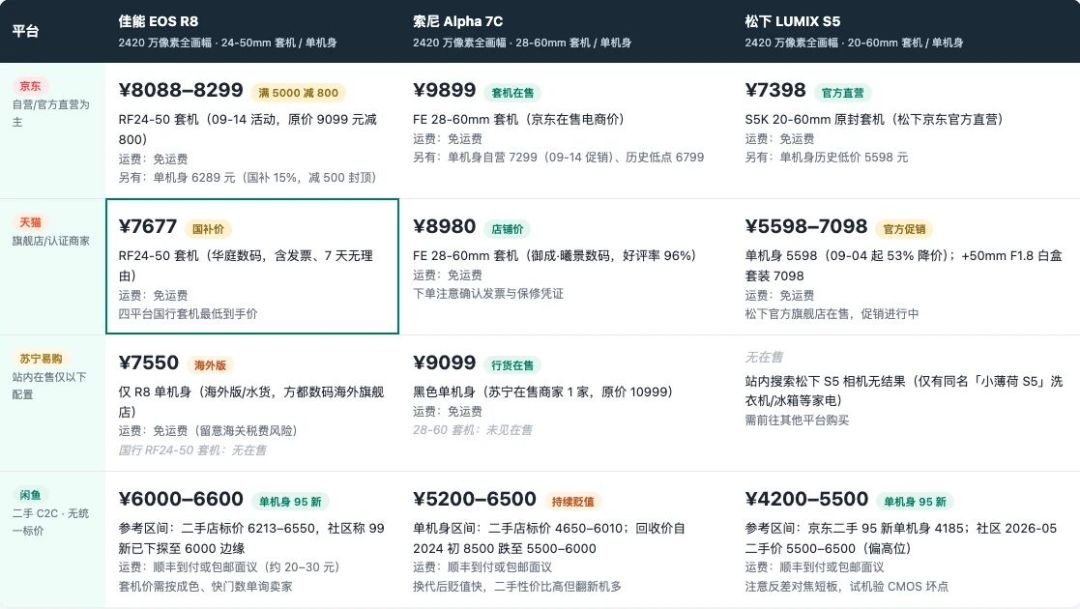The width and height of the screenshot is (1080, 609).
Task: Click the 二手 C2C · 无统一标价 description
Action: click(x=51, y=522)
